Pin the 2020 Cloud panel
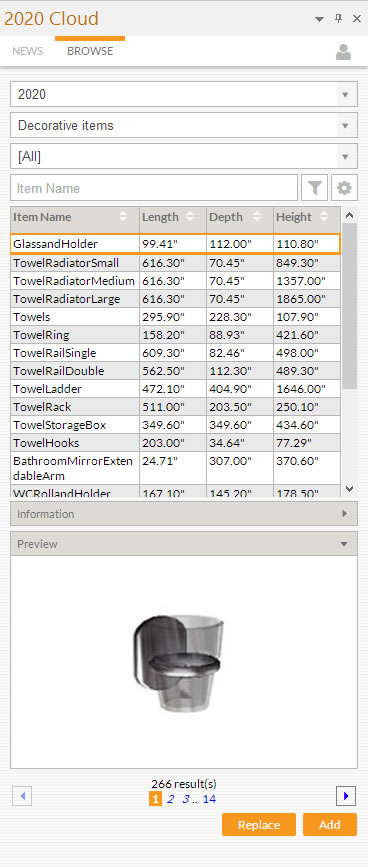This screenshot has width=368, height=867. point(339,19)
